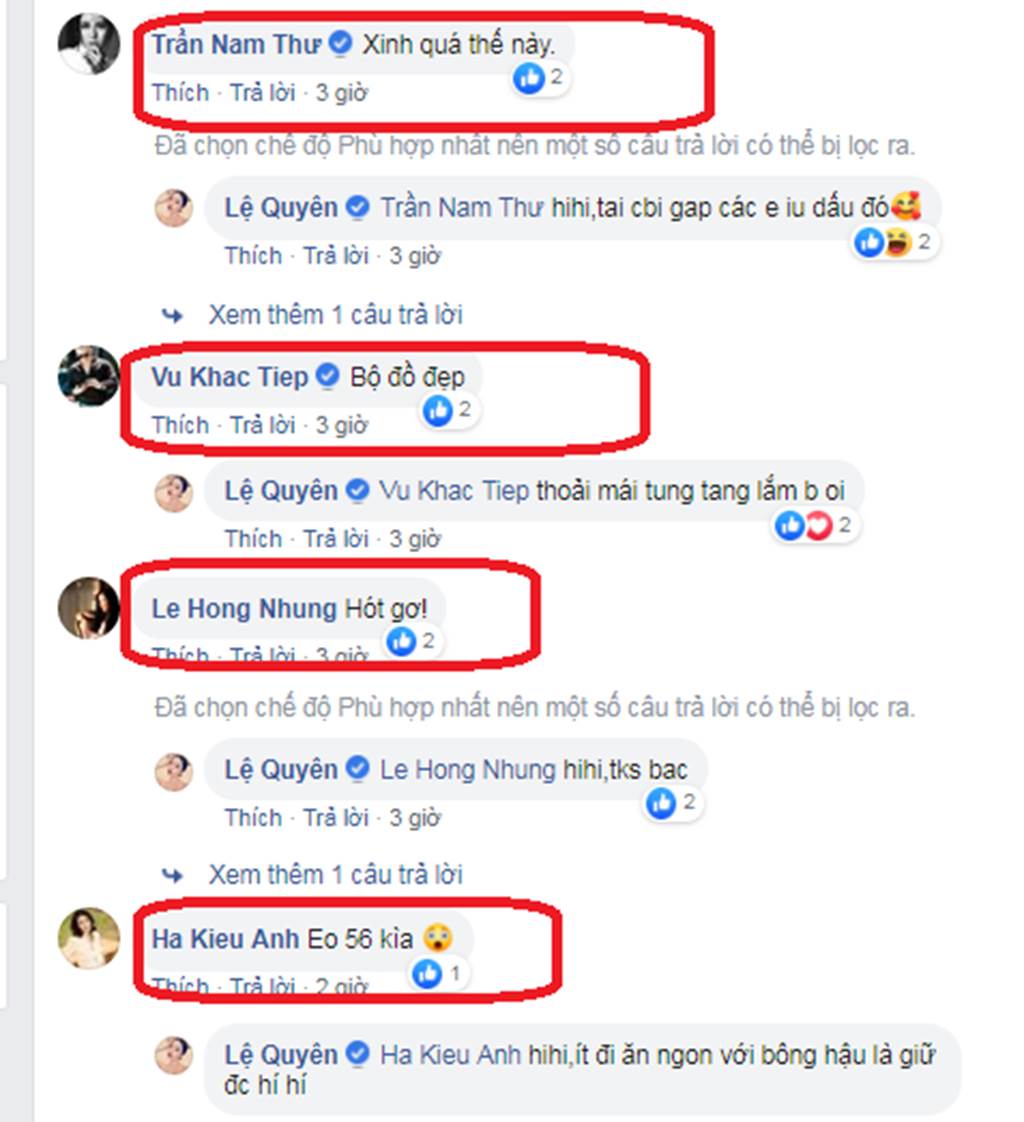Open Ha Kieu Anh's avatar thumbnail

pos(89,938)
